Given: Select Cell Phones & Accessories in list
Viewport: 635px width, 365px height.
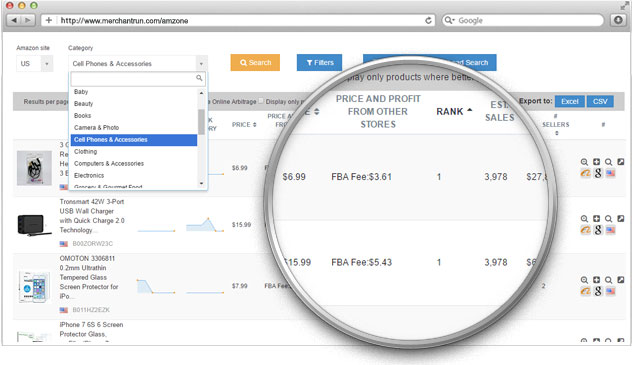Looking at the screenshot, I should pyautogui.click(x=134, y=140).
